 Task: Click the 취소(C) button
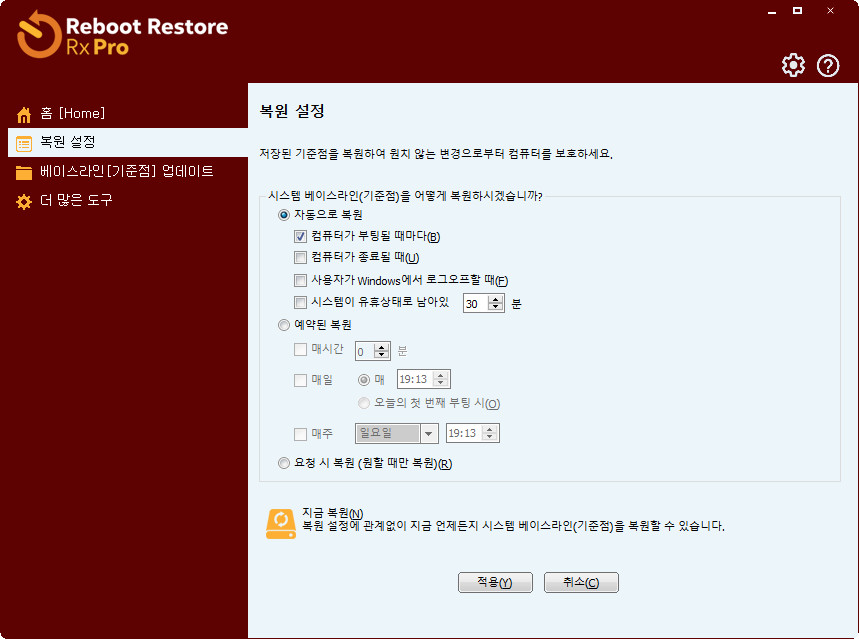[581, 583]
